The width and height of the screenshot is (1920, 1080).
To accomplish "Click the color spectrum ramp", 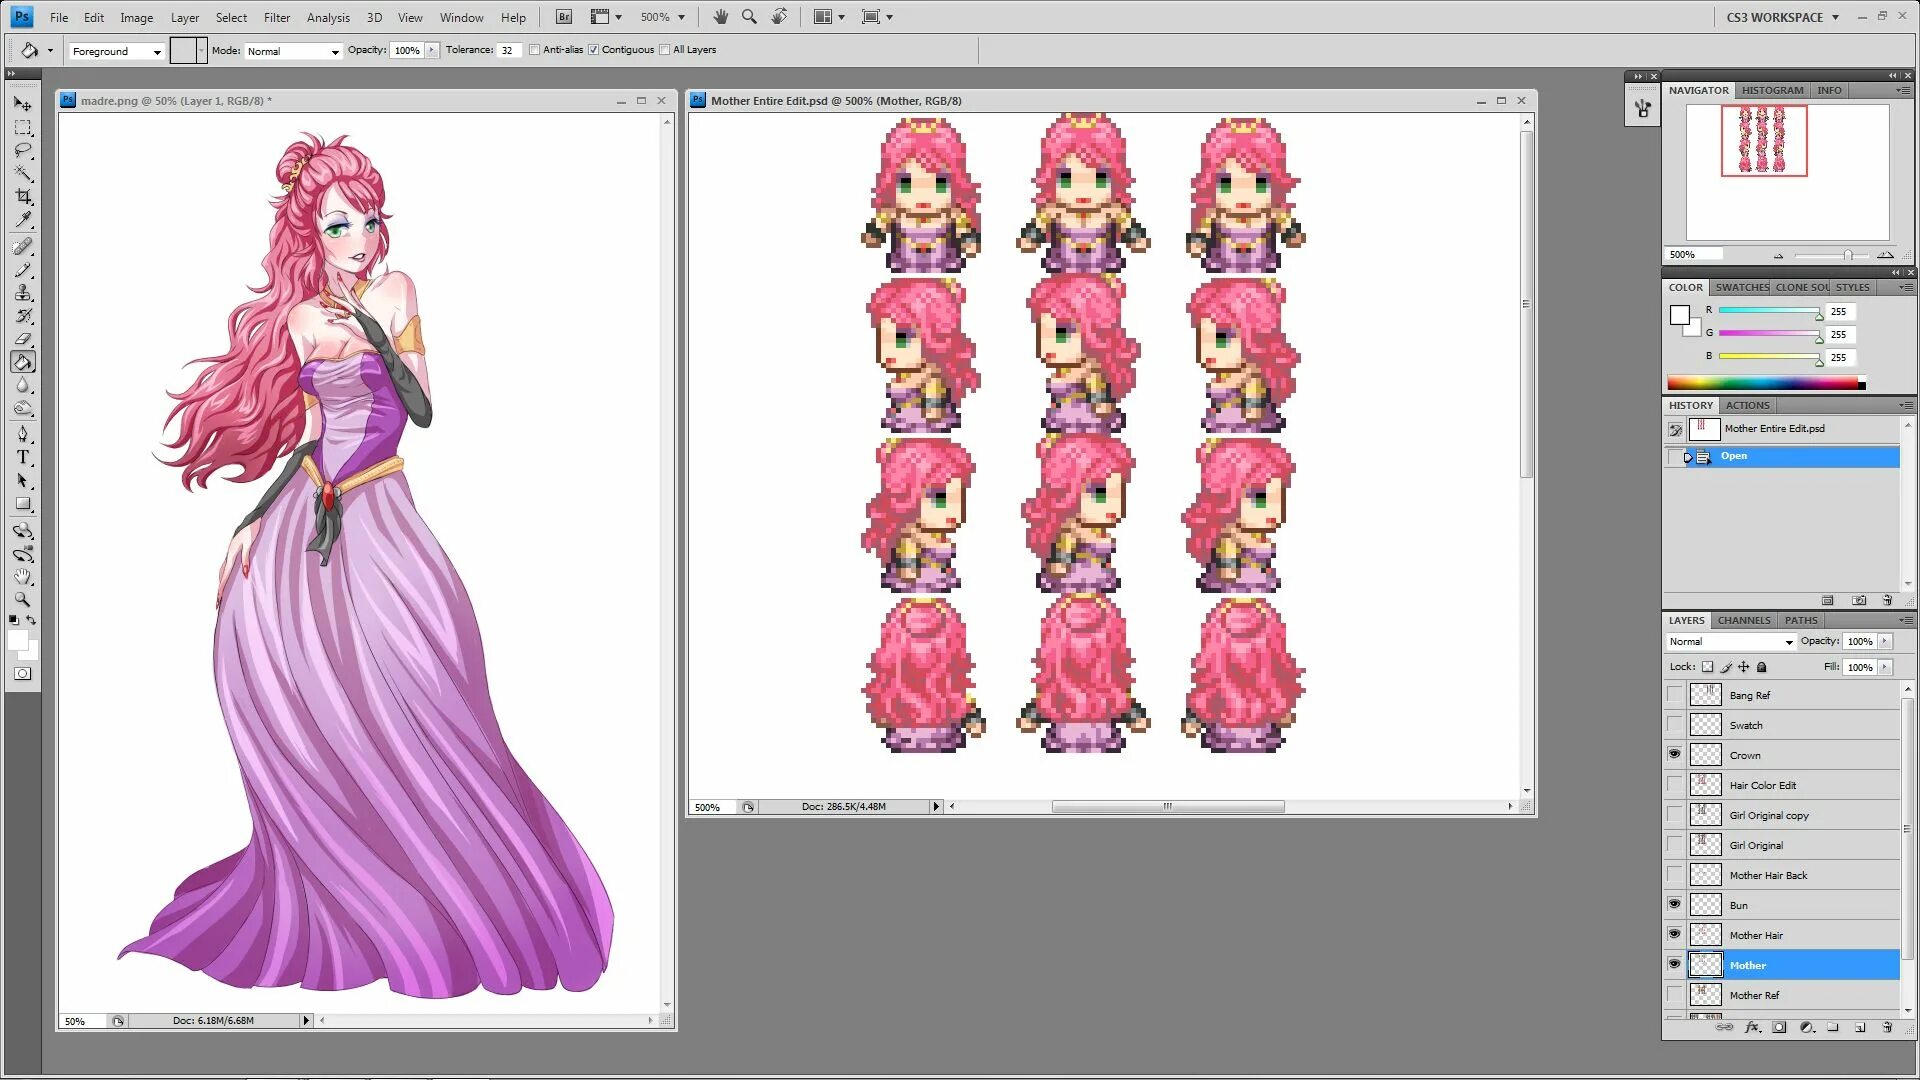I will coord(1762,383).
